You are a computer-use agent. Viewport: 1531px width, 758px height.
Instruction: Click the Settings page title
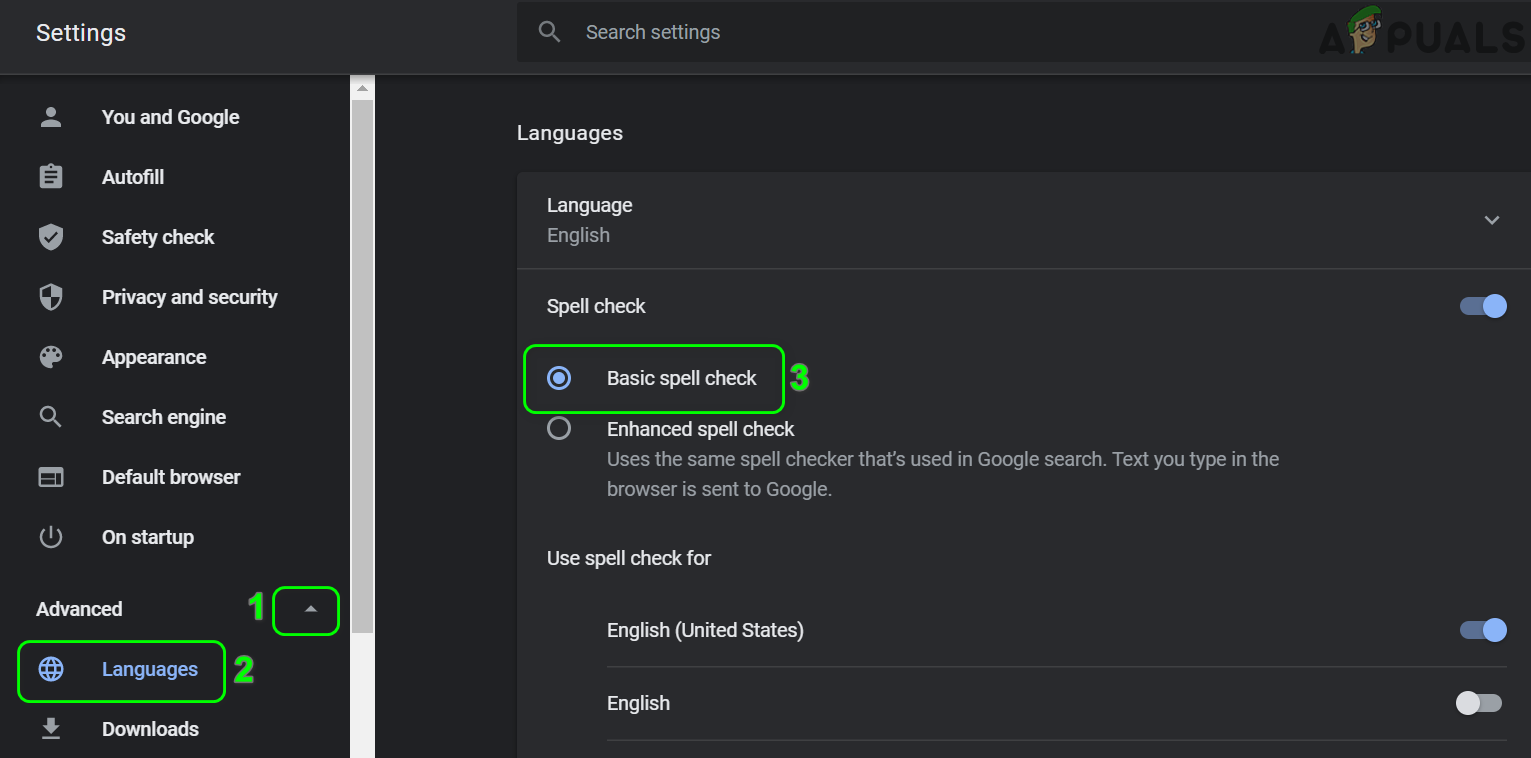click(x=81, y=33)
